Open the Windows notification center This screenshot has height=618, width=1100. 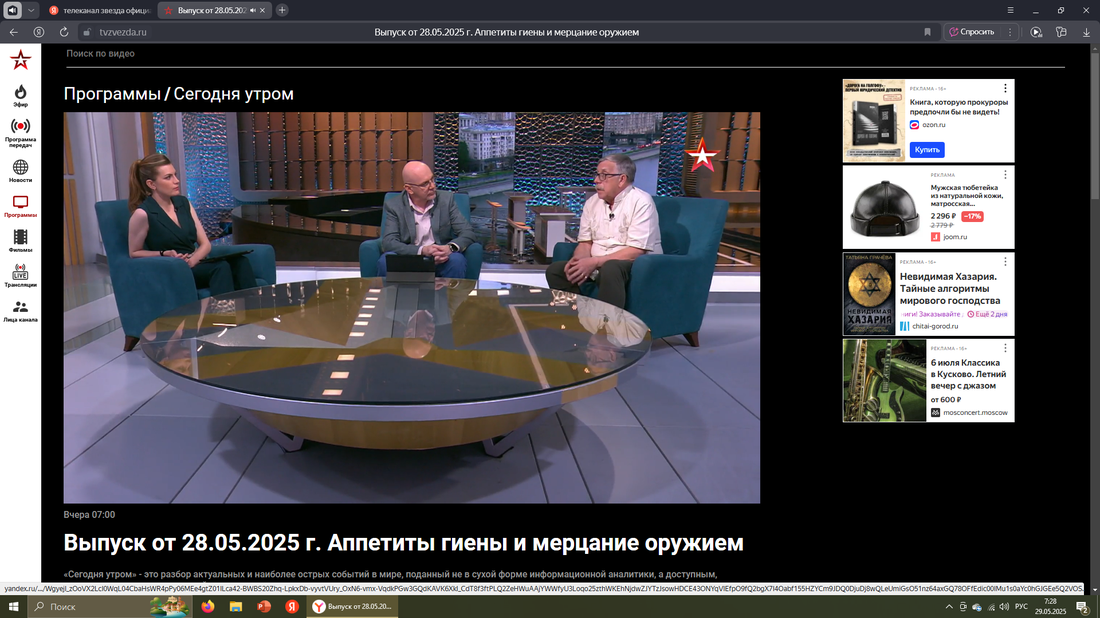(1082, 607)
